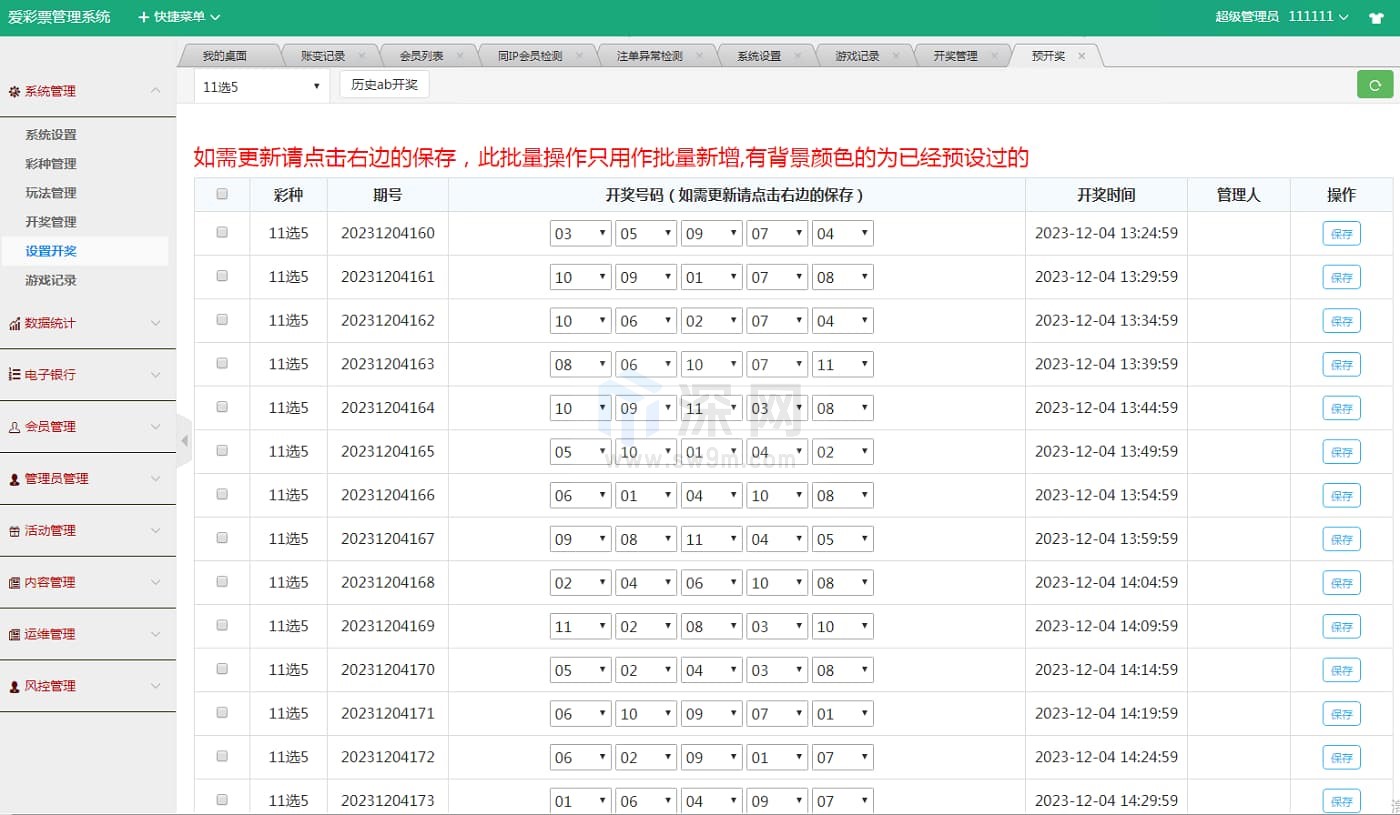Viewport: 1400px width, 815px height.
Task: Open 会员管理 sidebar section
Action: [87, 426]
